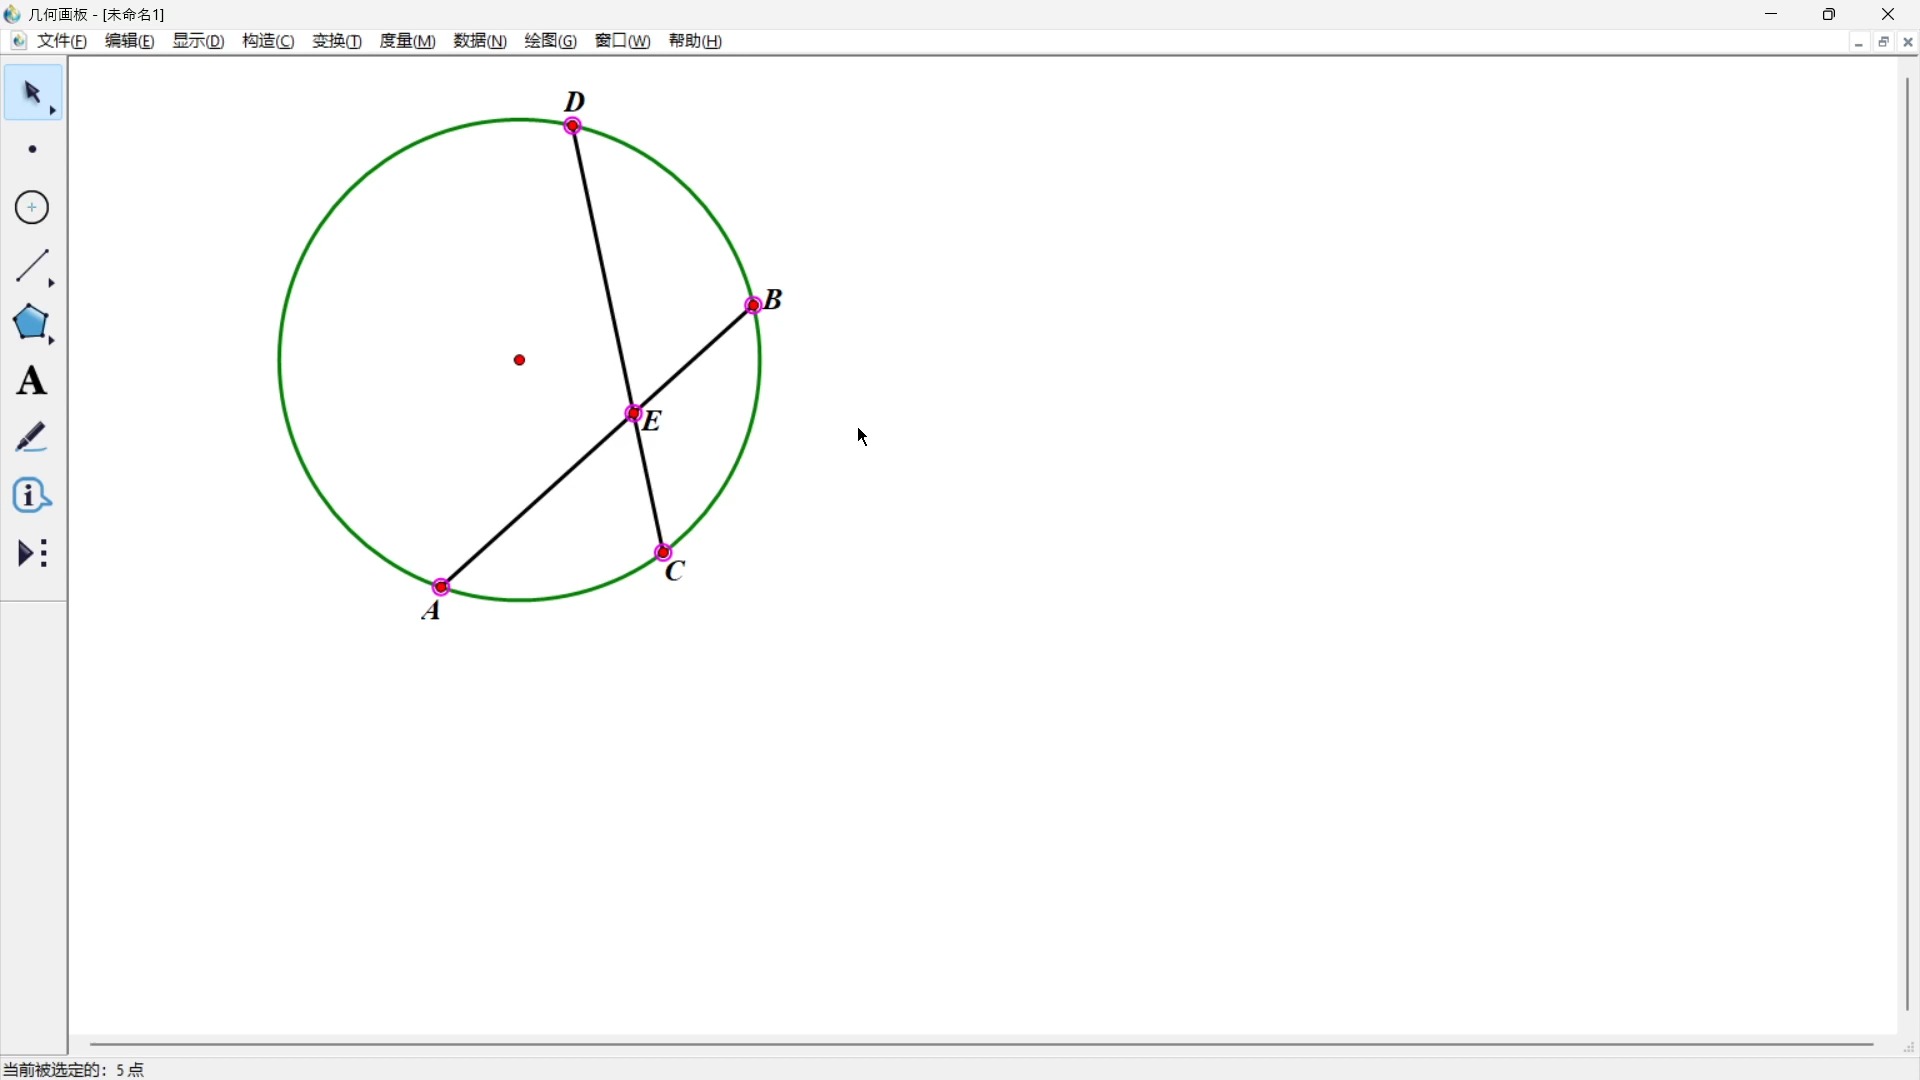Click the document icon in menu bar

[18, 41]
